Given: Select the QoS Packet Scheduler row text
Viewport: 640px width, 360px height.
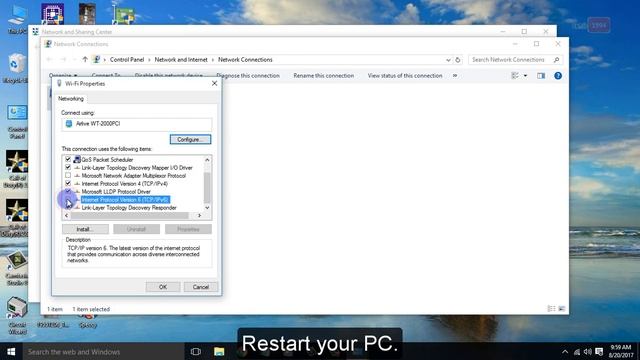Looking at the screenshot, I should pos(107,160).
